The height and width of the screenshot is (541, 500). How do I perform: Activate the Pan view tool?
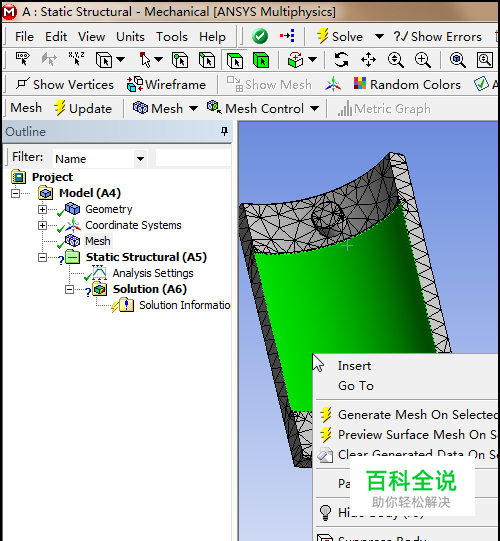click(x=369, y=60)
